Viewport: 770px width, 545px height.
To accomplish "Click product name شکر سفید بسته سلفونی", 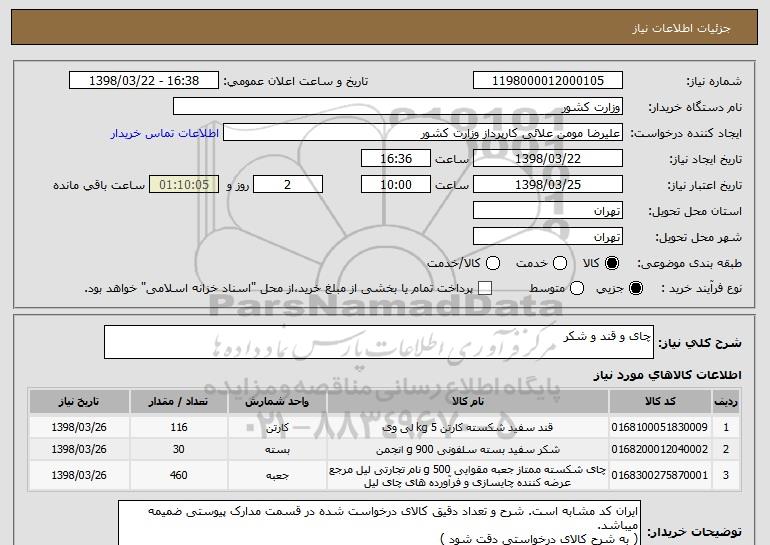I will [x=468, y=449].
